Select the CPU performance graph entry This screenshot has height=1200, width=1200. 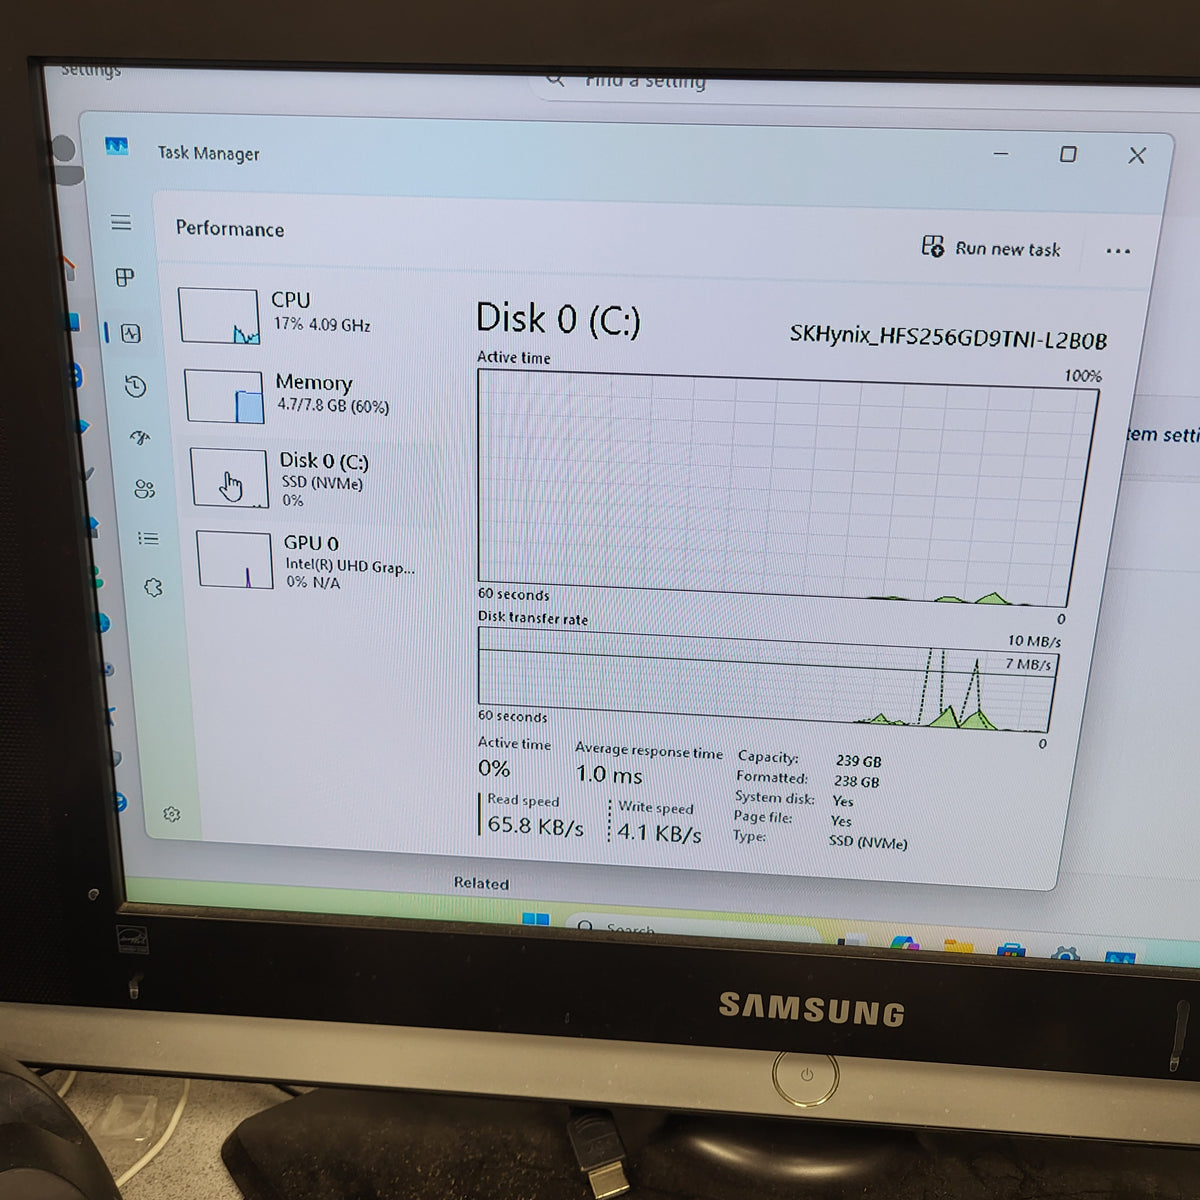305,314
